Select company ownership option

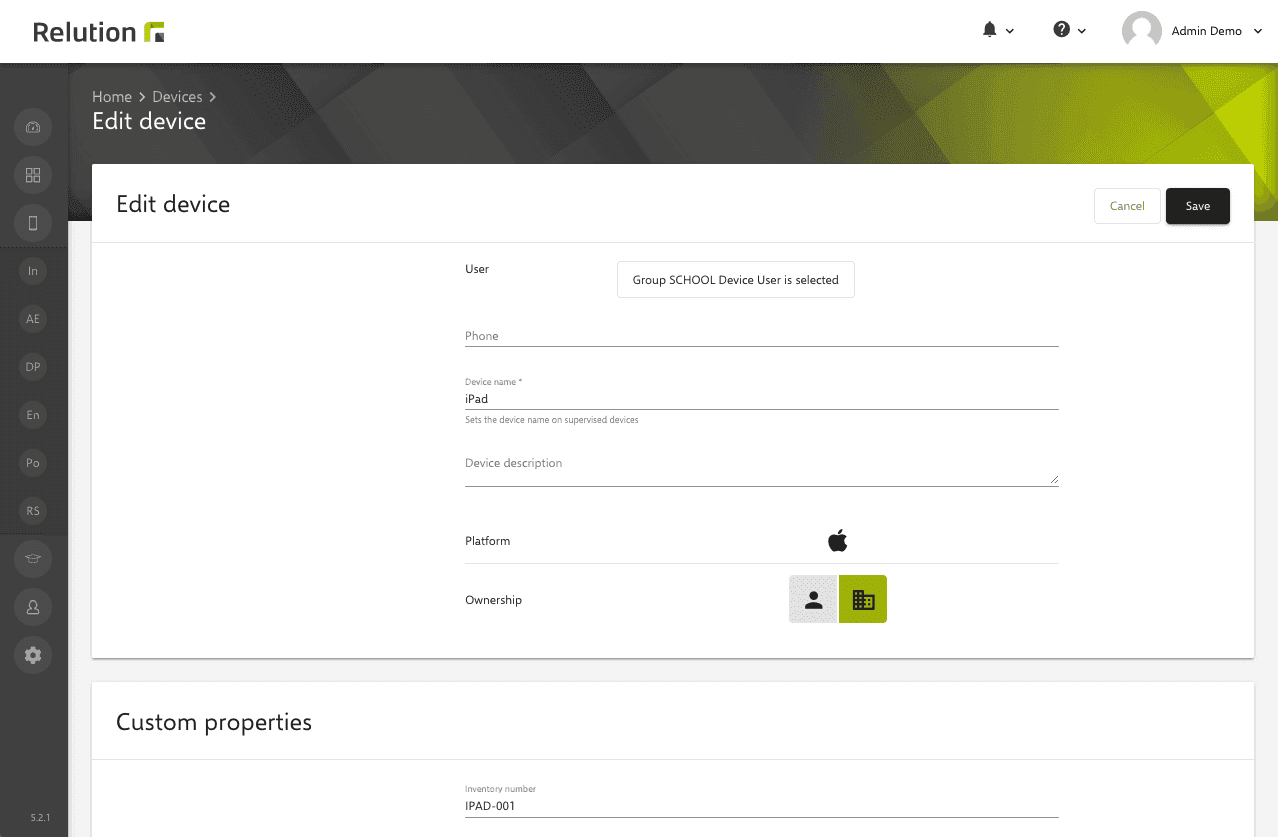(x=863, y=599)
